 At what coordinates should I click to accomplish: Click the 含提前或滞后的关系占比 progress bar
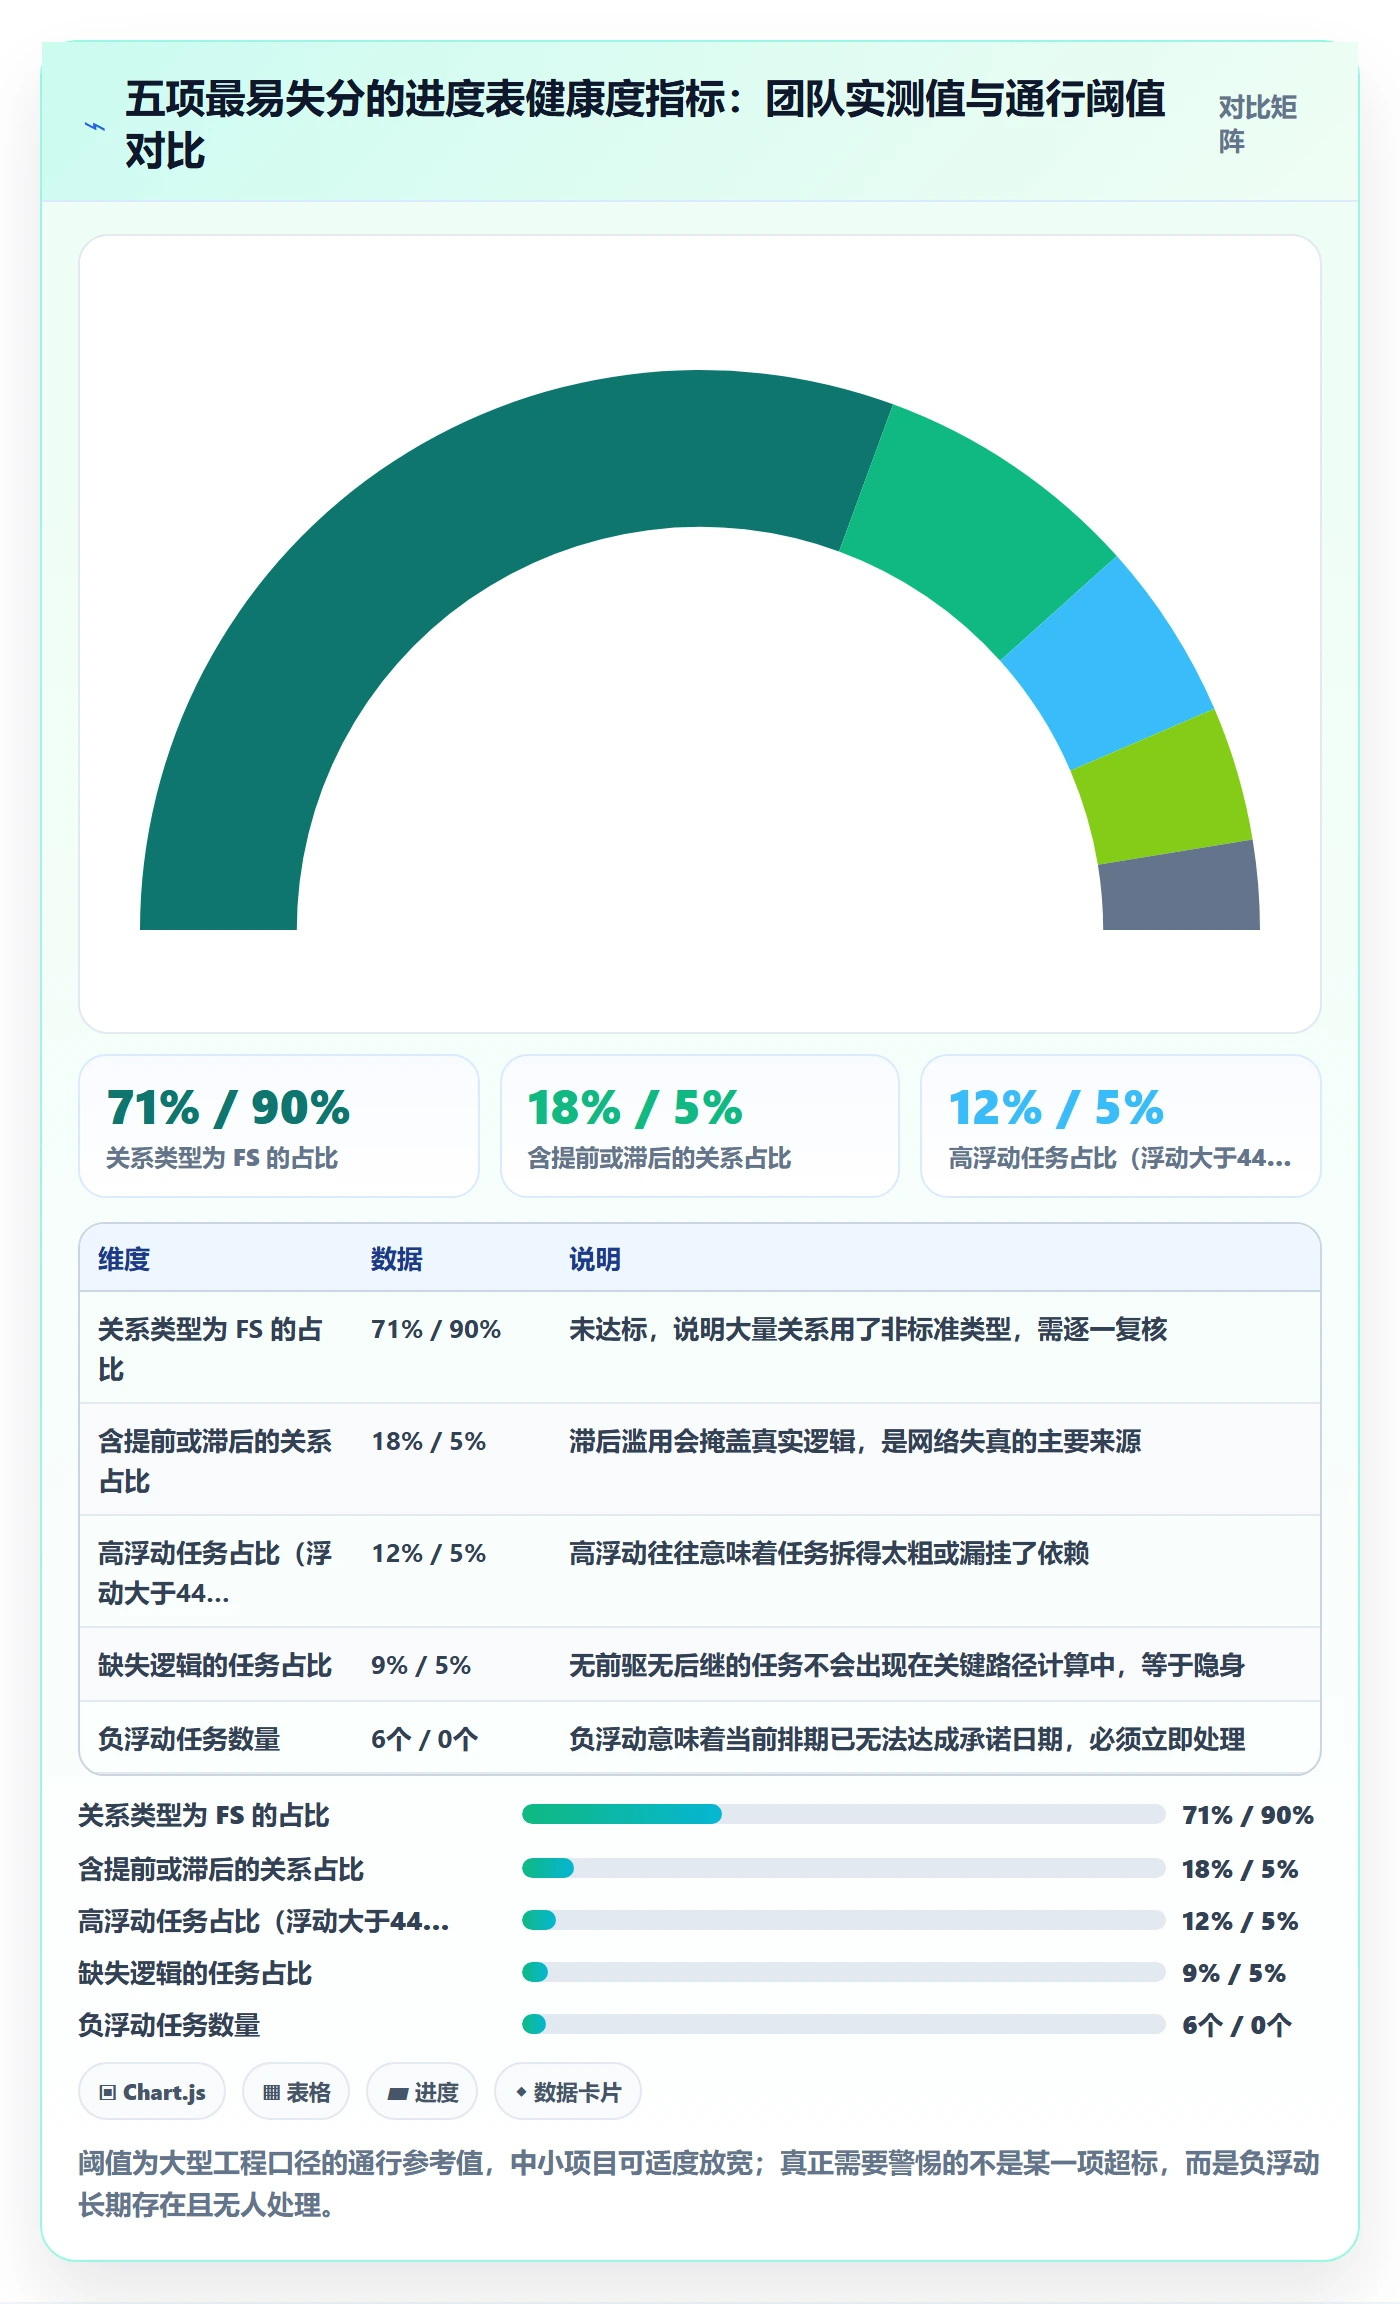tap(843, 1868)
